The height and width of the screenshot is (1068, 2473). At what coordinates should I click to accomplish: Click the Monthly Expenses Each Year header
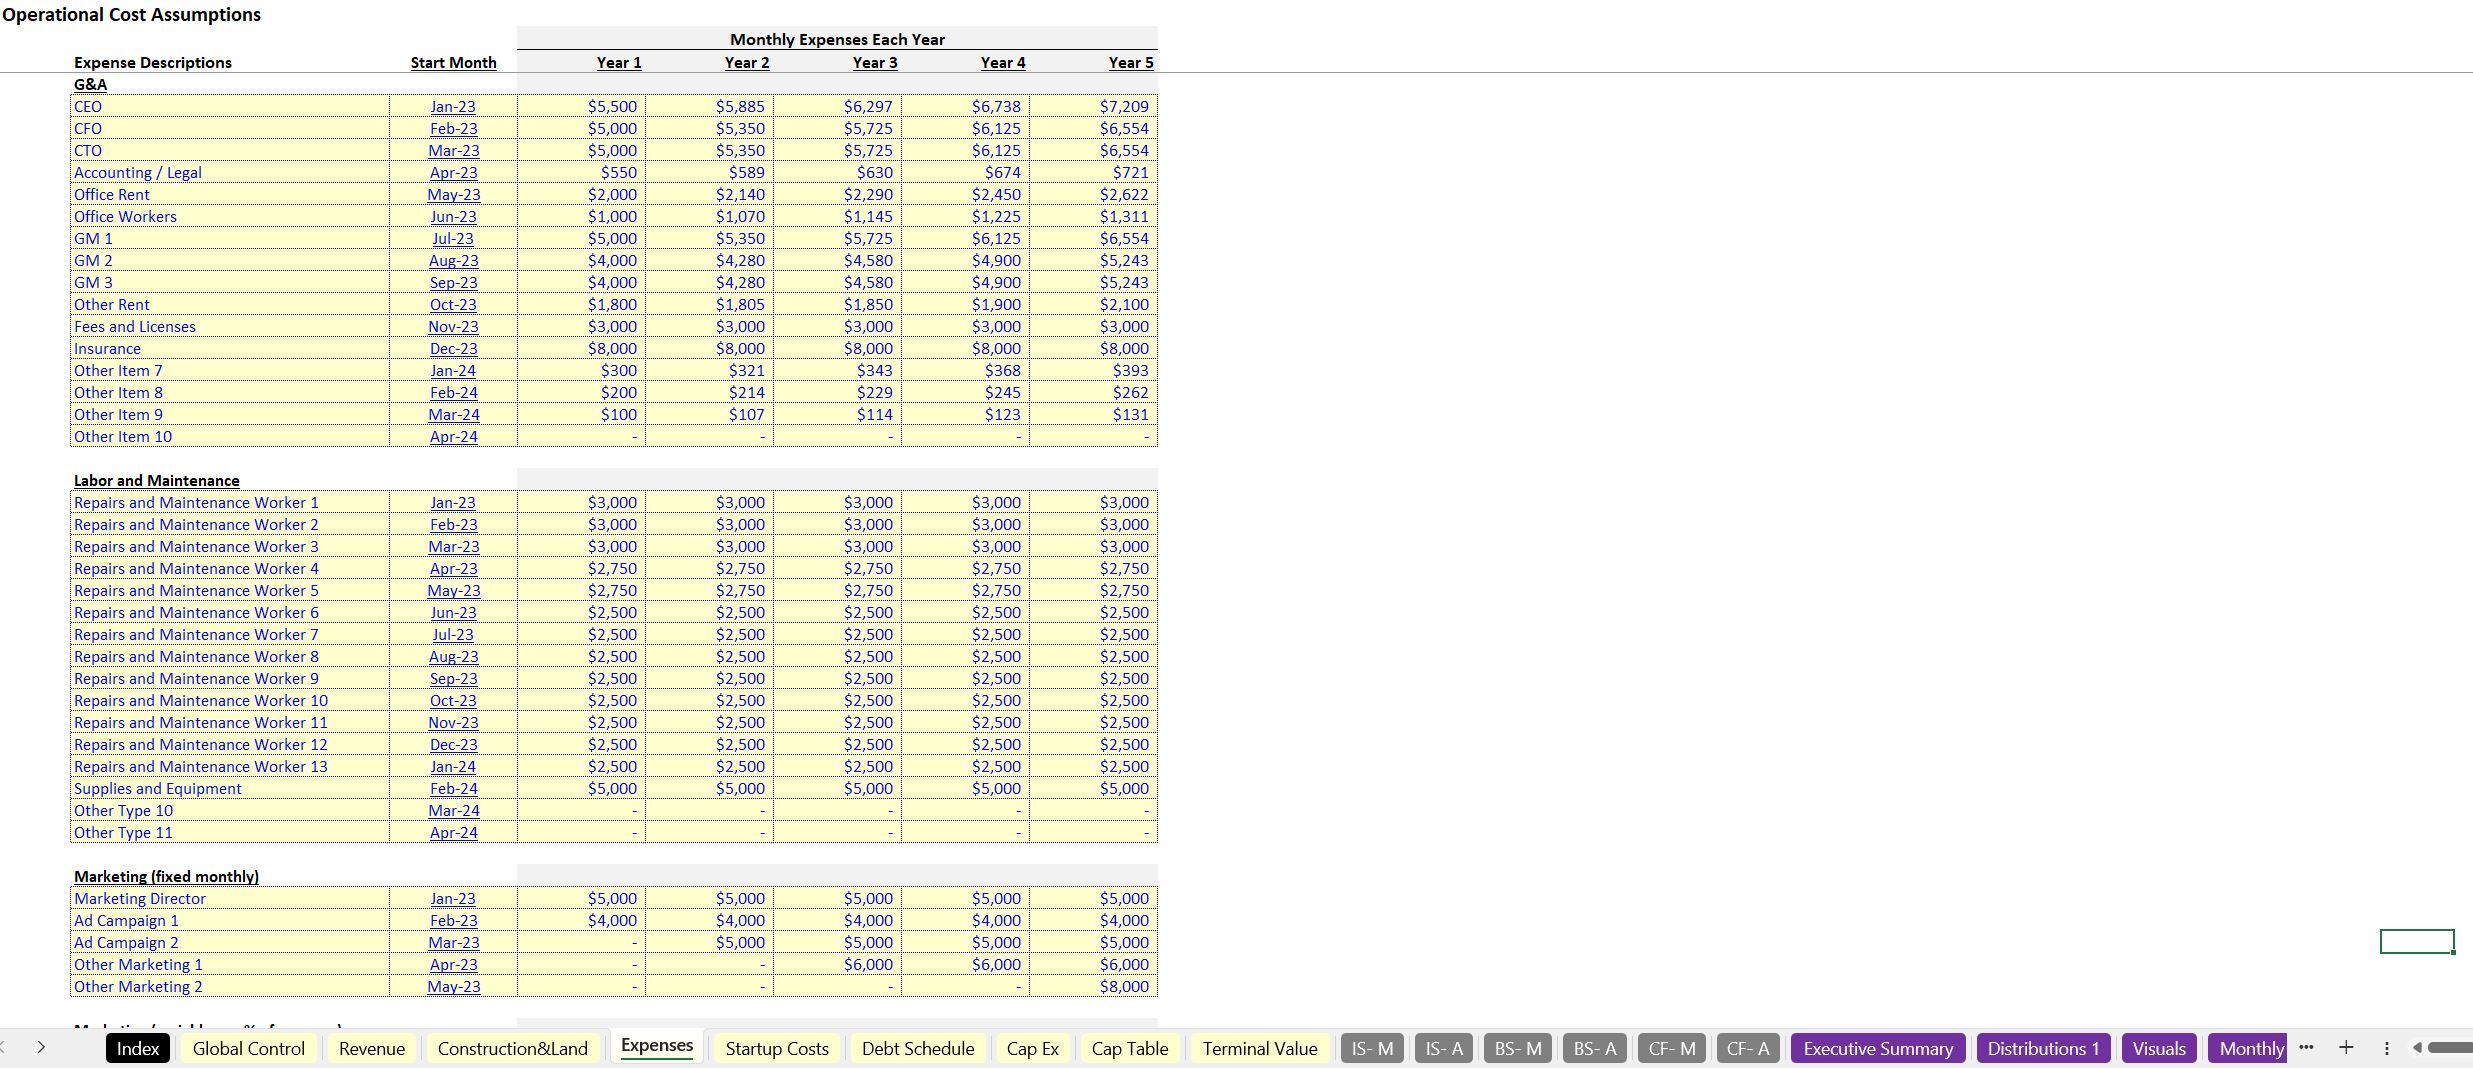click(x=837, y=39)
